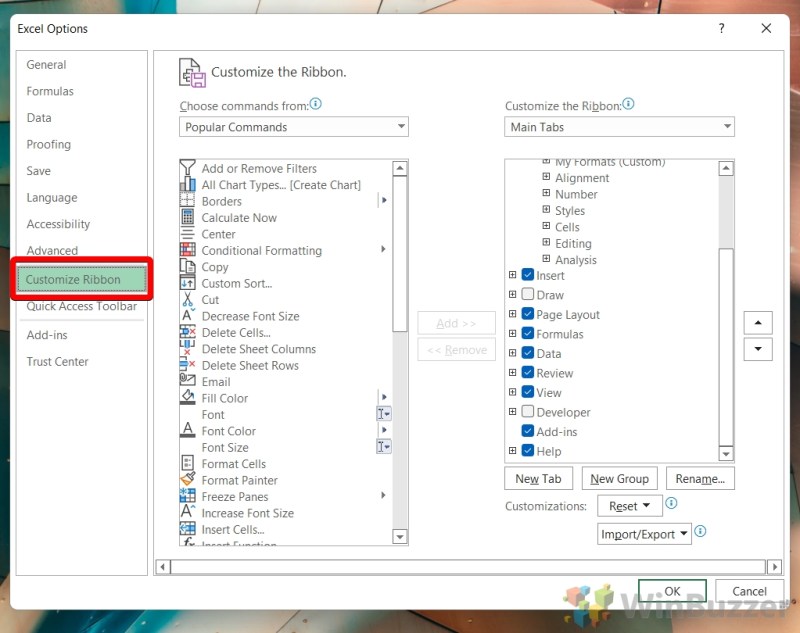Viewport: 800px width, 633px height.
Task: Click the Conditional Formatting icon
Action: point(187,250)
